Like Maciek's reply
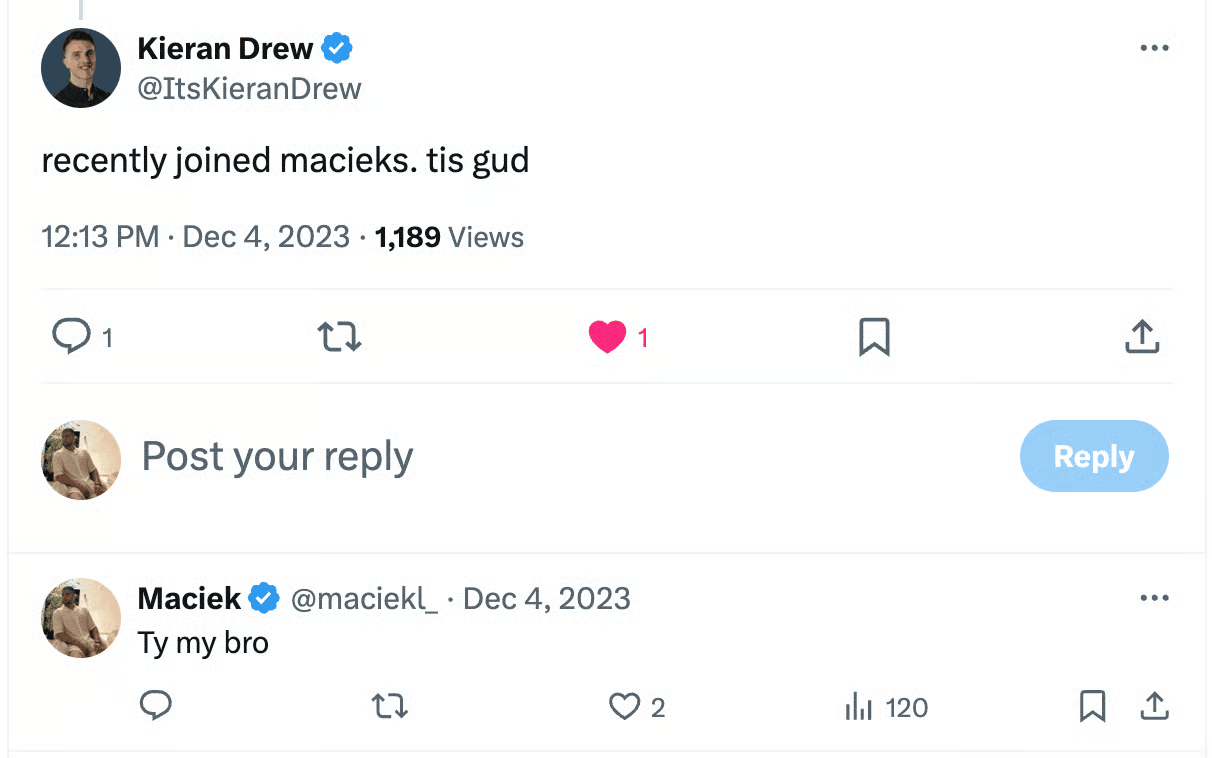1212x758 pixels. (x=624, y=707)
